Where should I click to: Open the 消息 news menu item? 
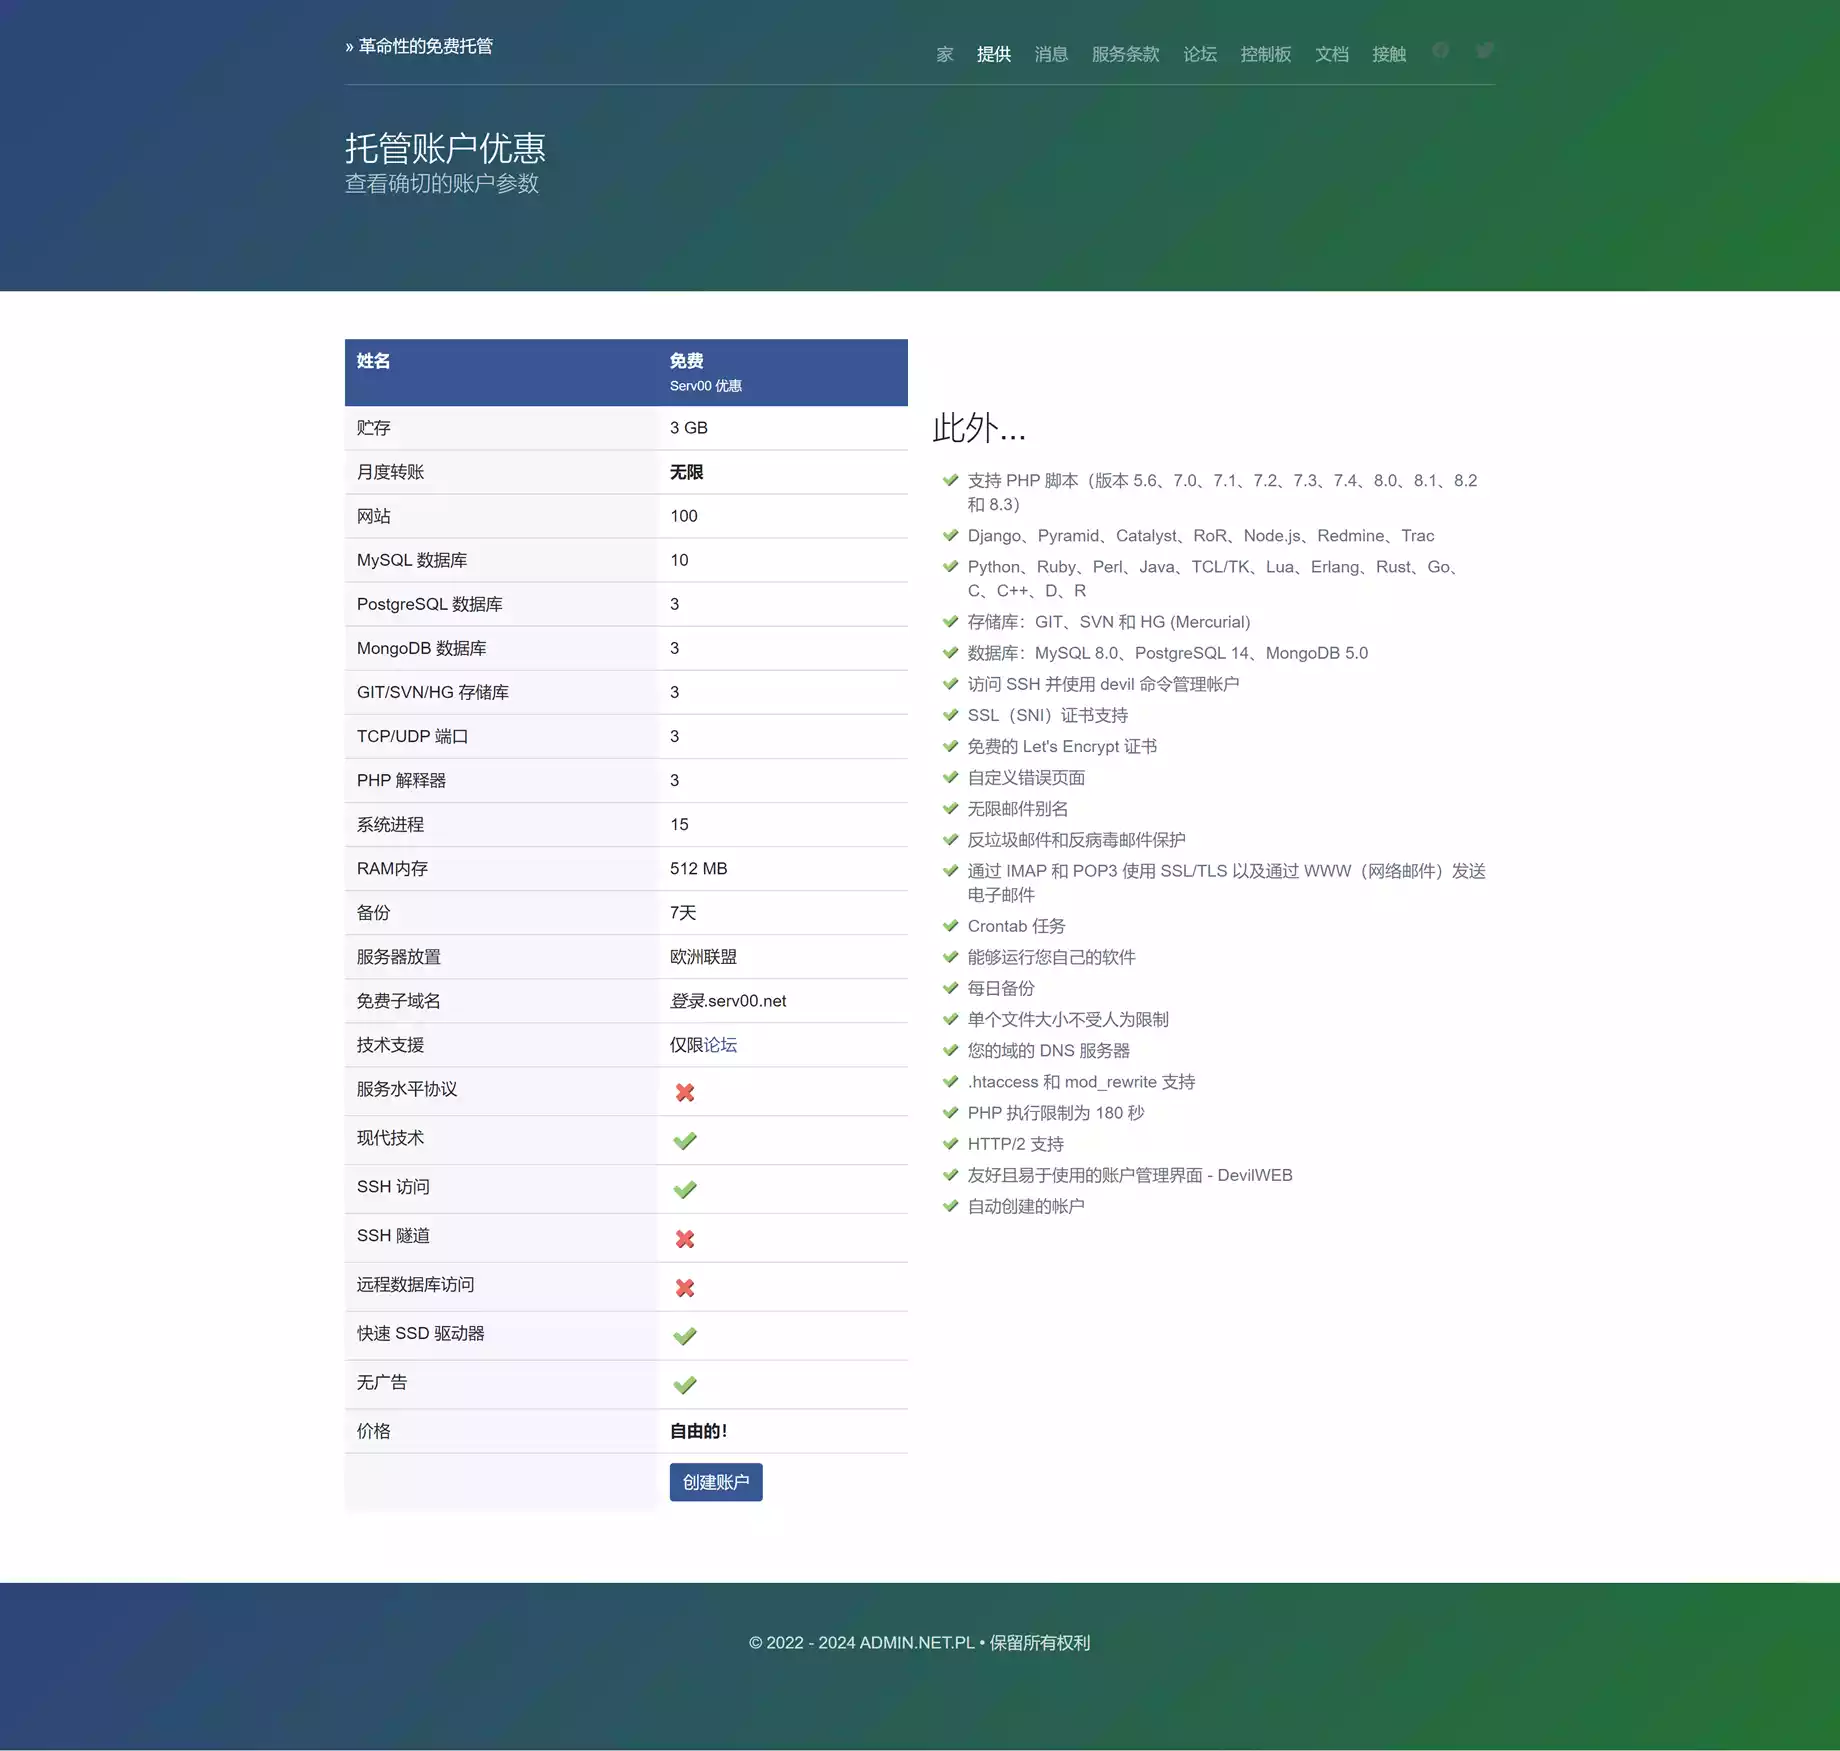click(x=1051, y=54)
